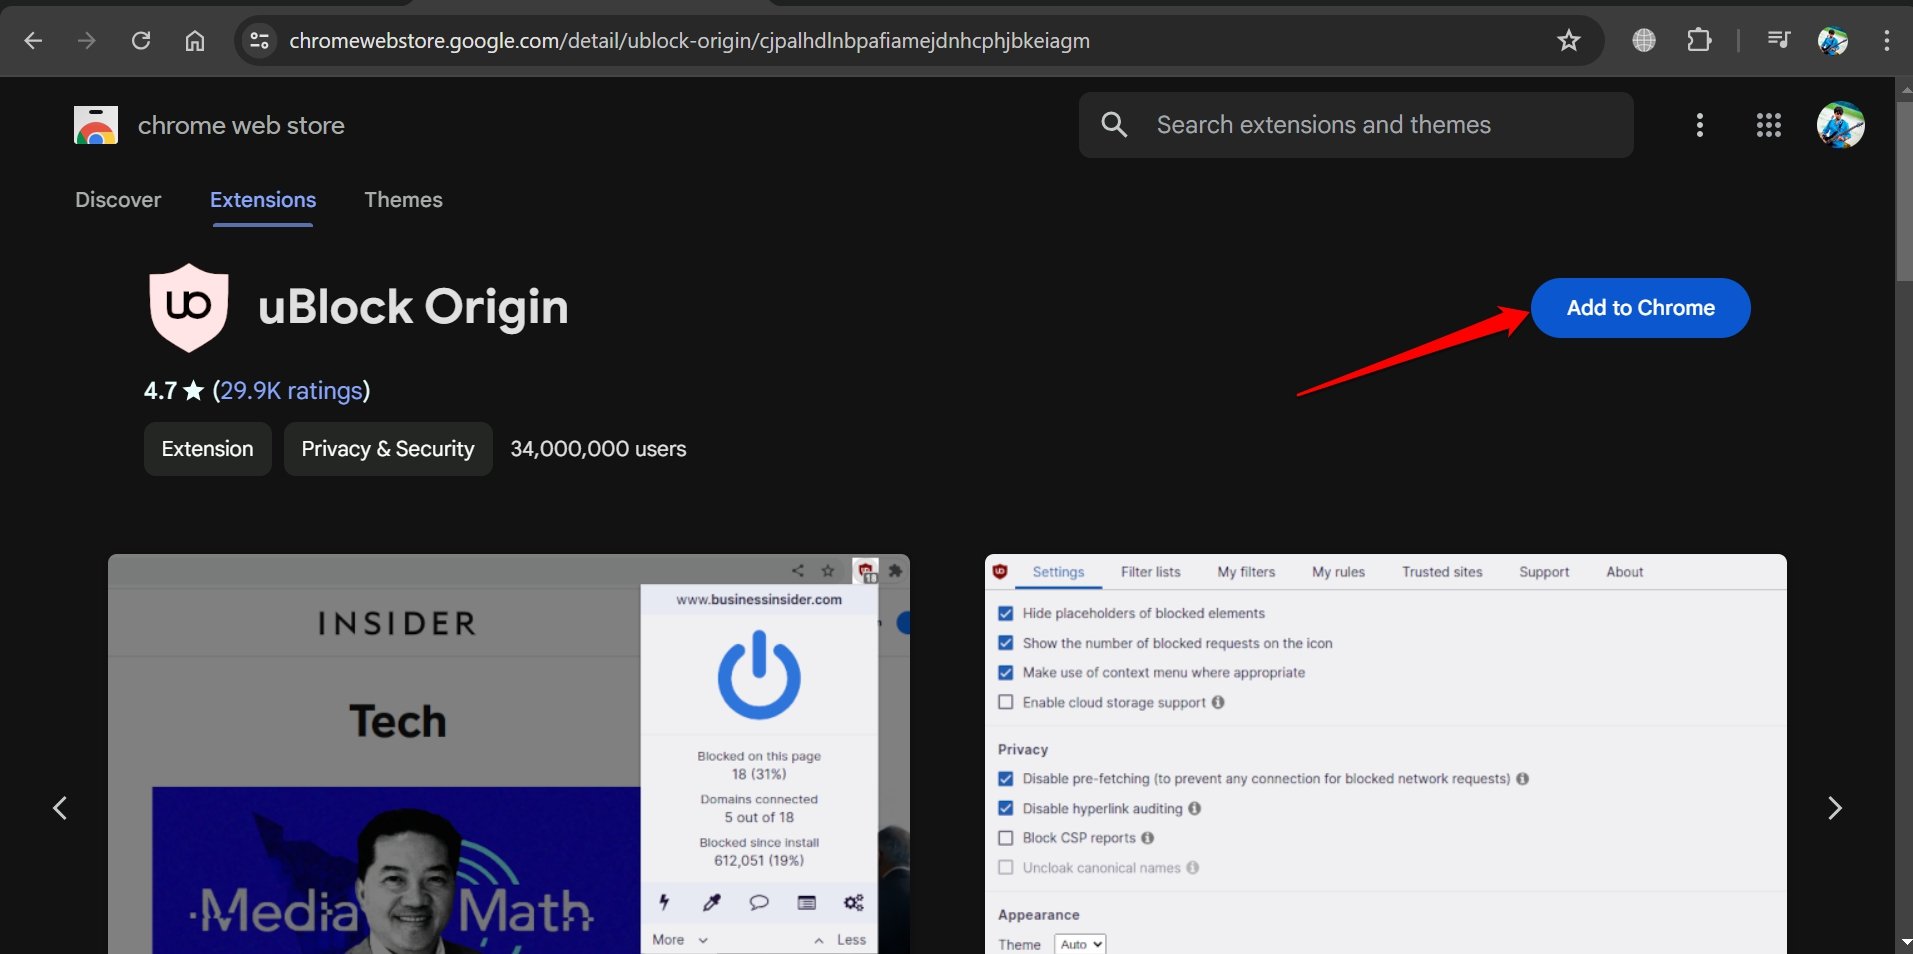Image resolution: width=1913 pixels, height=954 pixels.
Task: Open the Google apps grid
Action: 1769,125
